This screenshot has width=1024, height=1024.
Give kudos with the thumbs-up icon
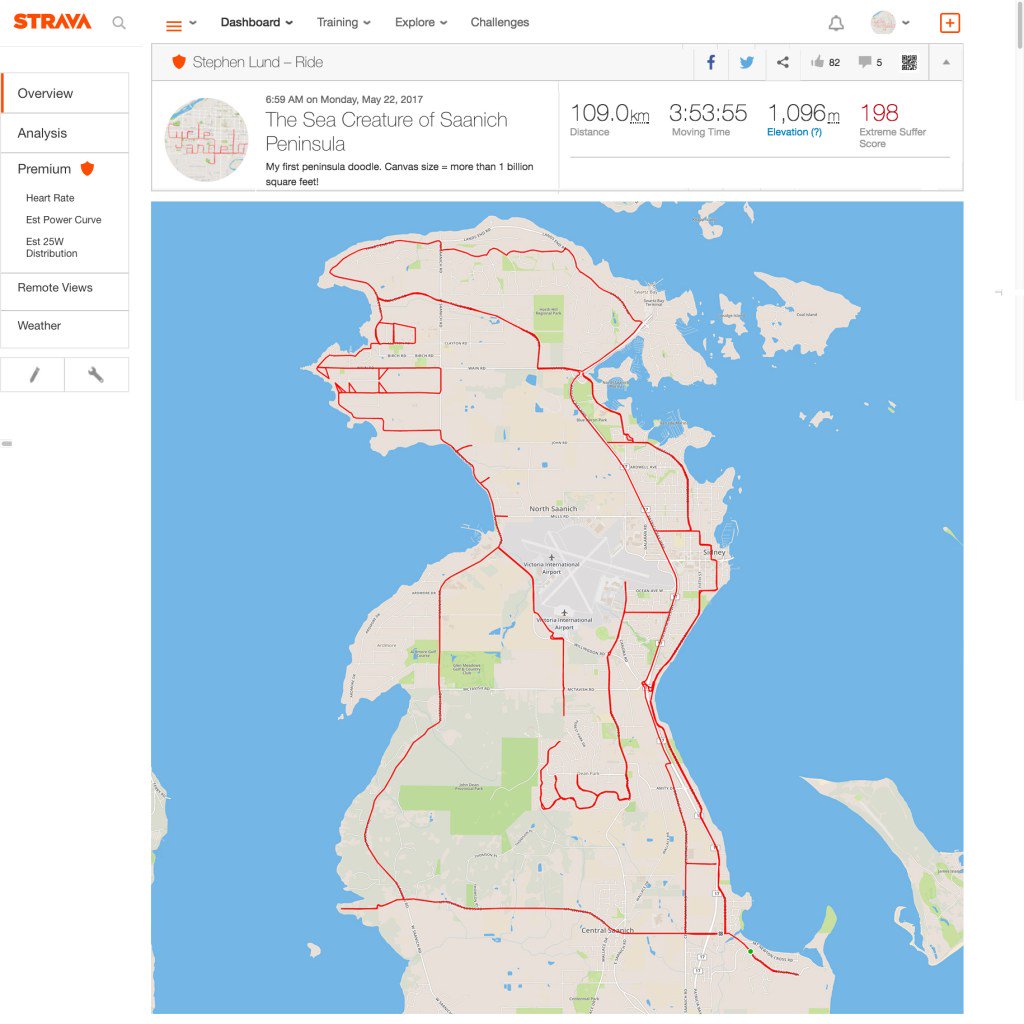coord(817,62)
